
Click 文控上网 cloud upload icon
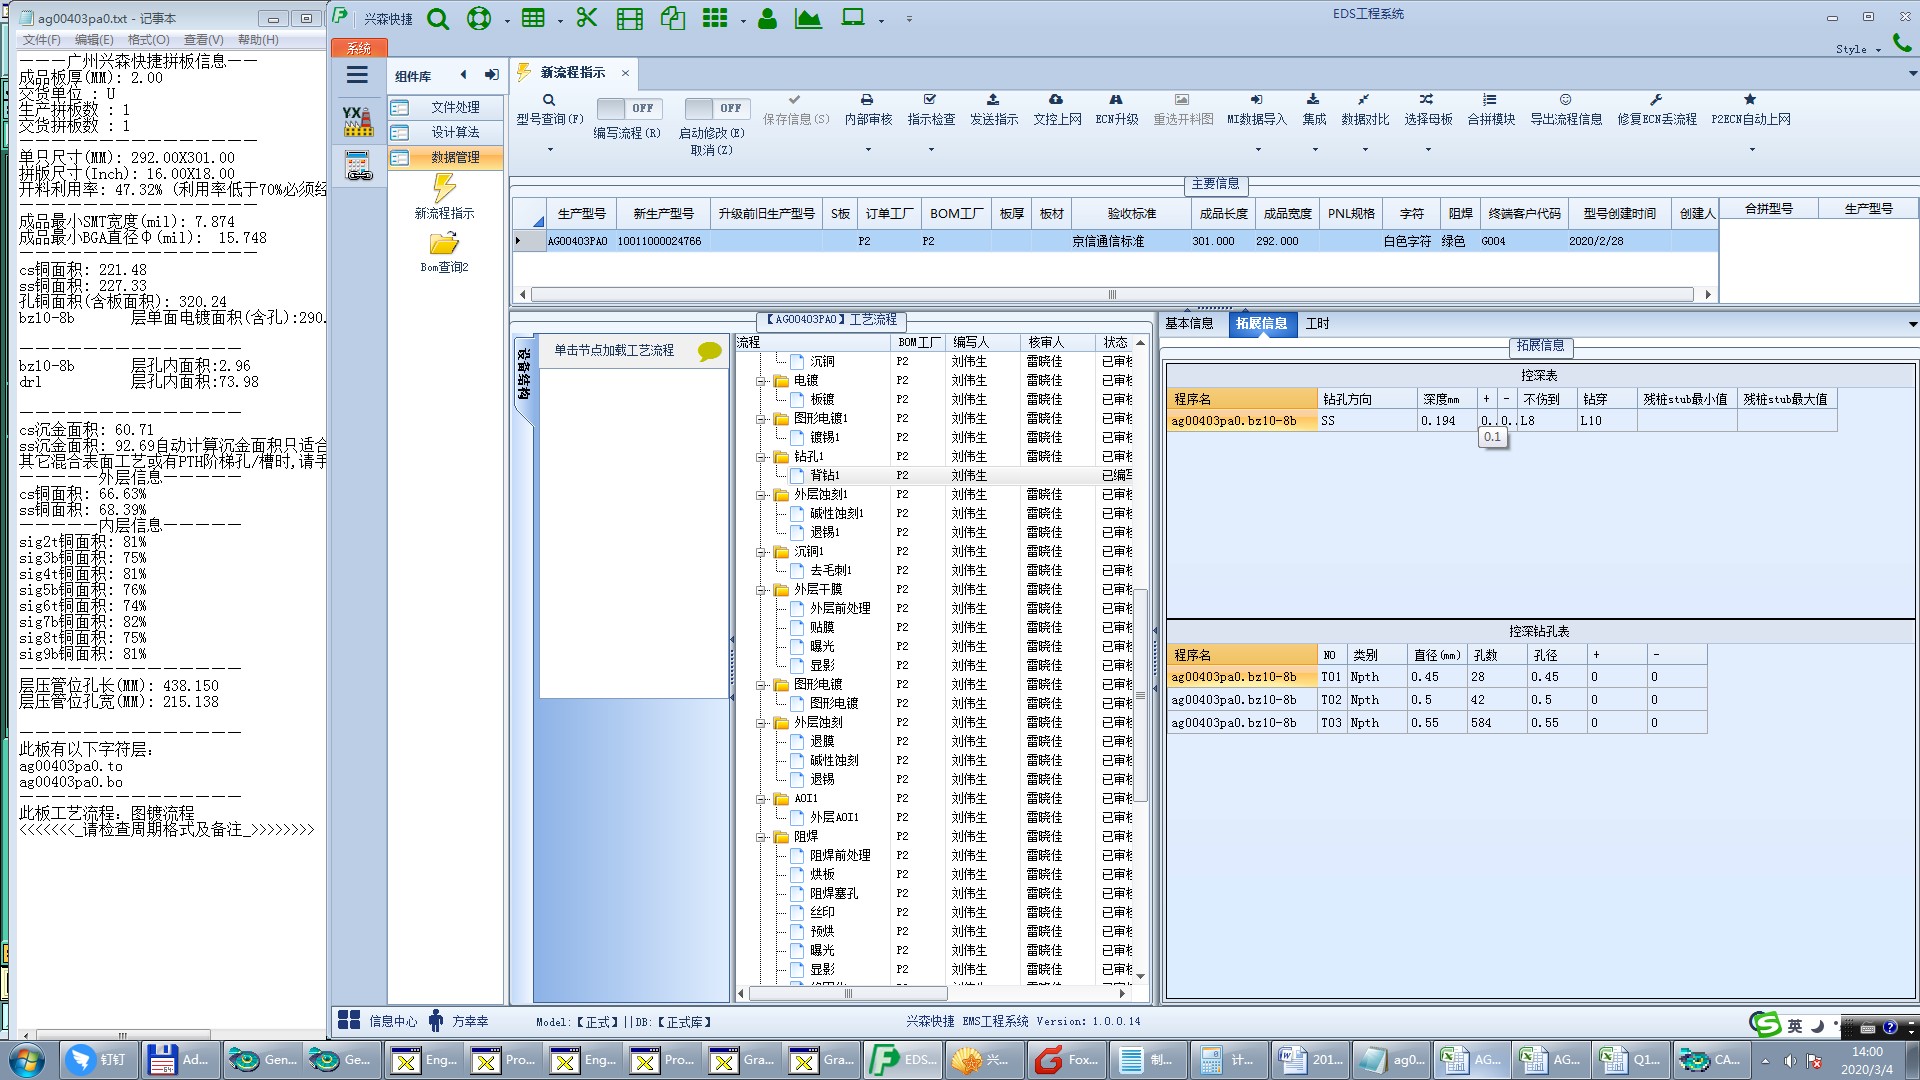point(1056,100)
